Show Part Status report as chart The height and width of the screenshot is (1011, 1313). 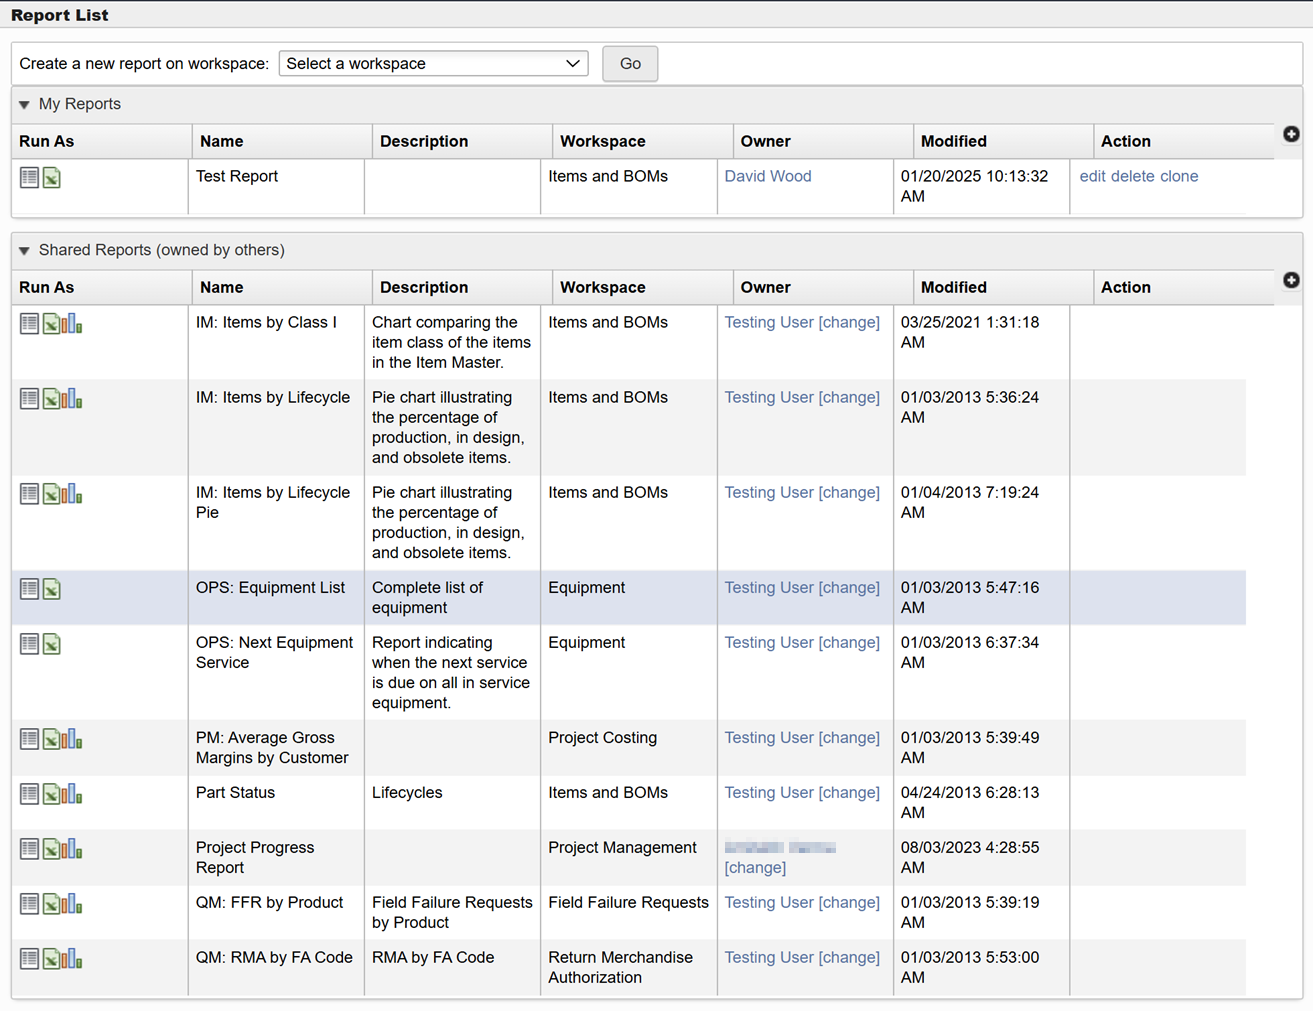(73, 794)
